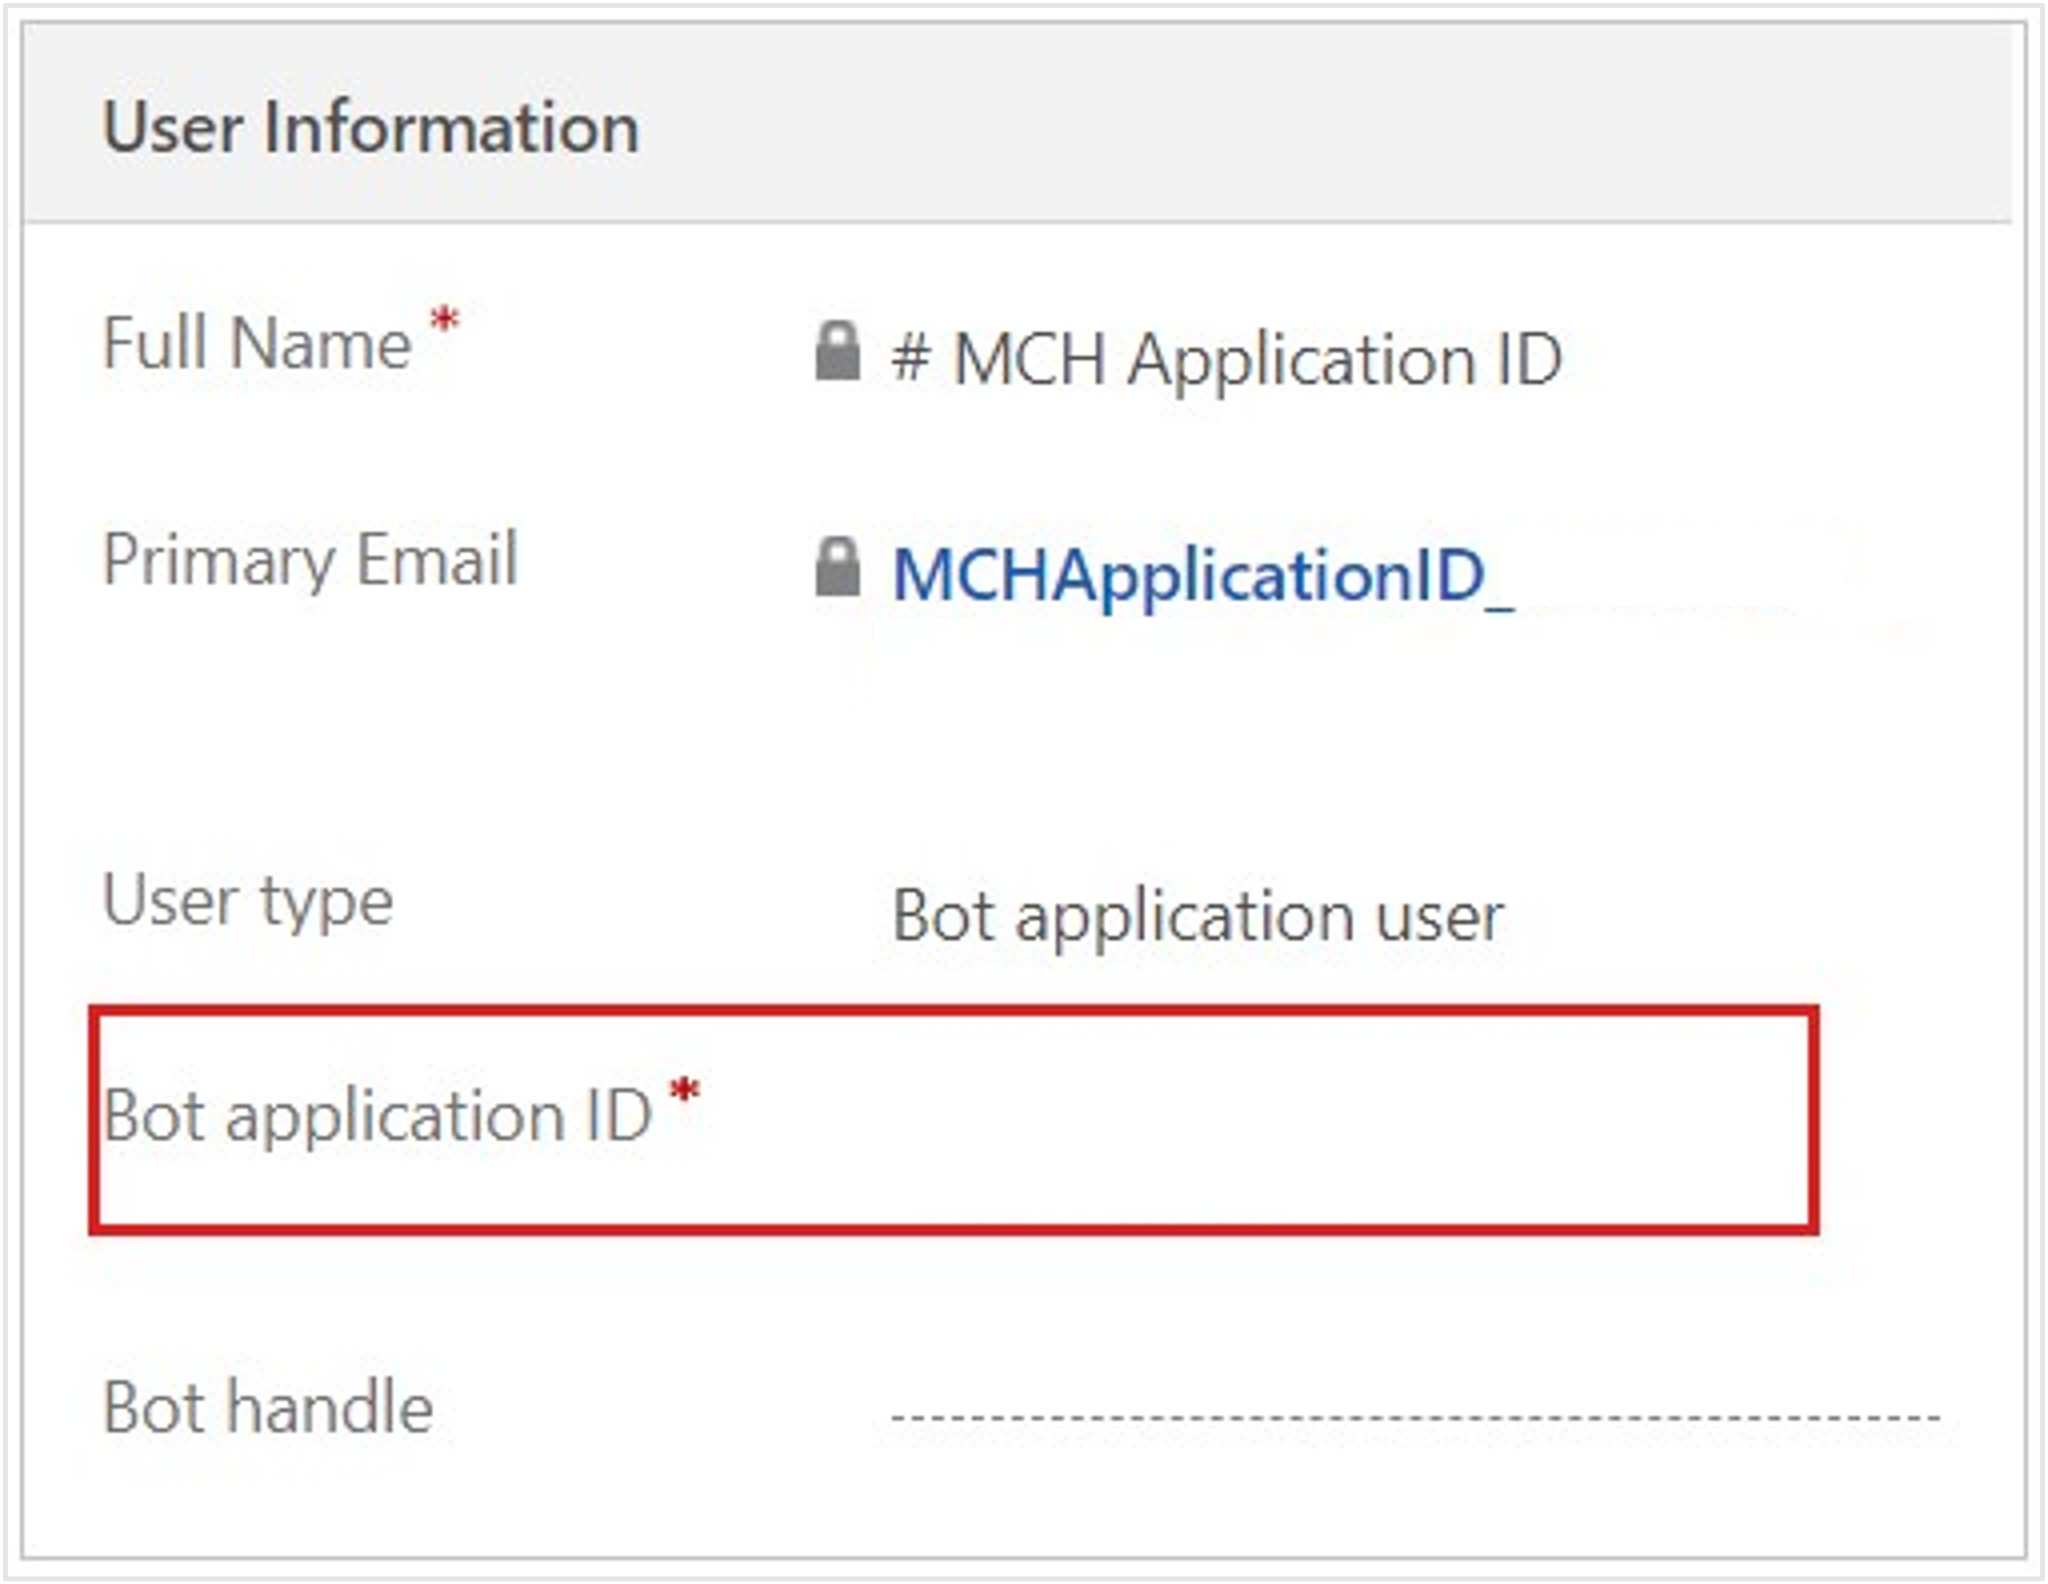Click the Primary Email label

tap(311, 559)
